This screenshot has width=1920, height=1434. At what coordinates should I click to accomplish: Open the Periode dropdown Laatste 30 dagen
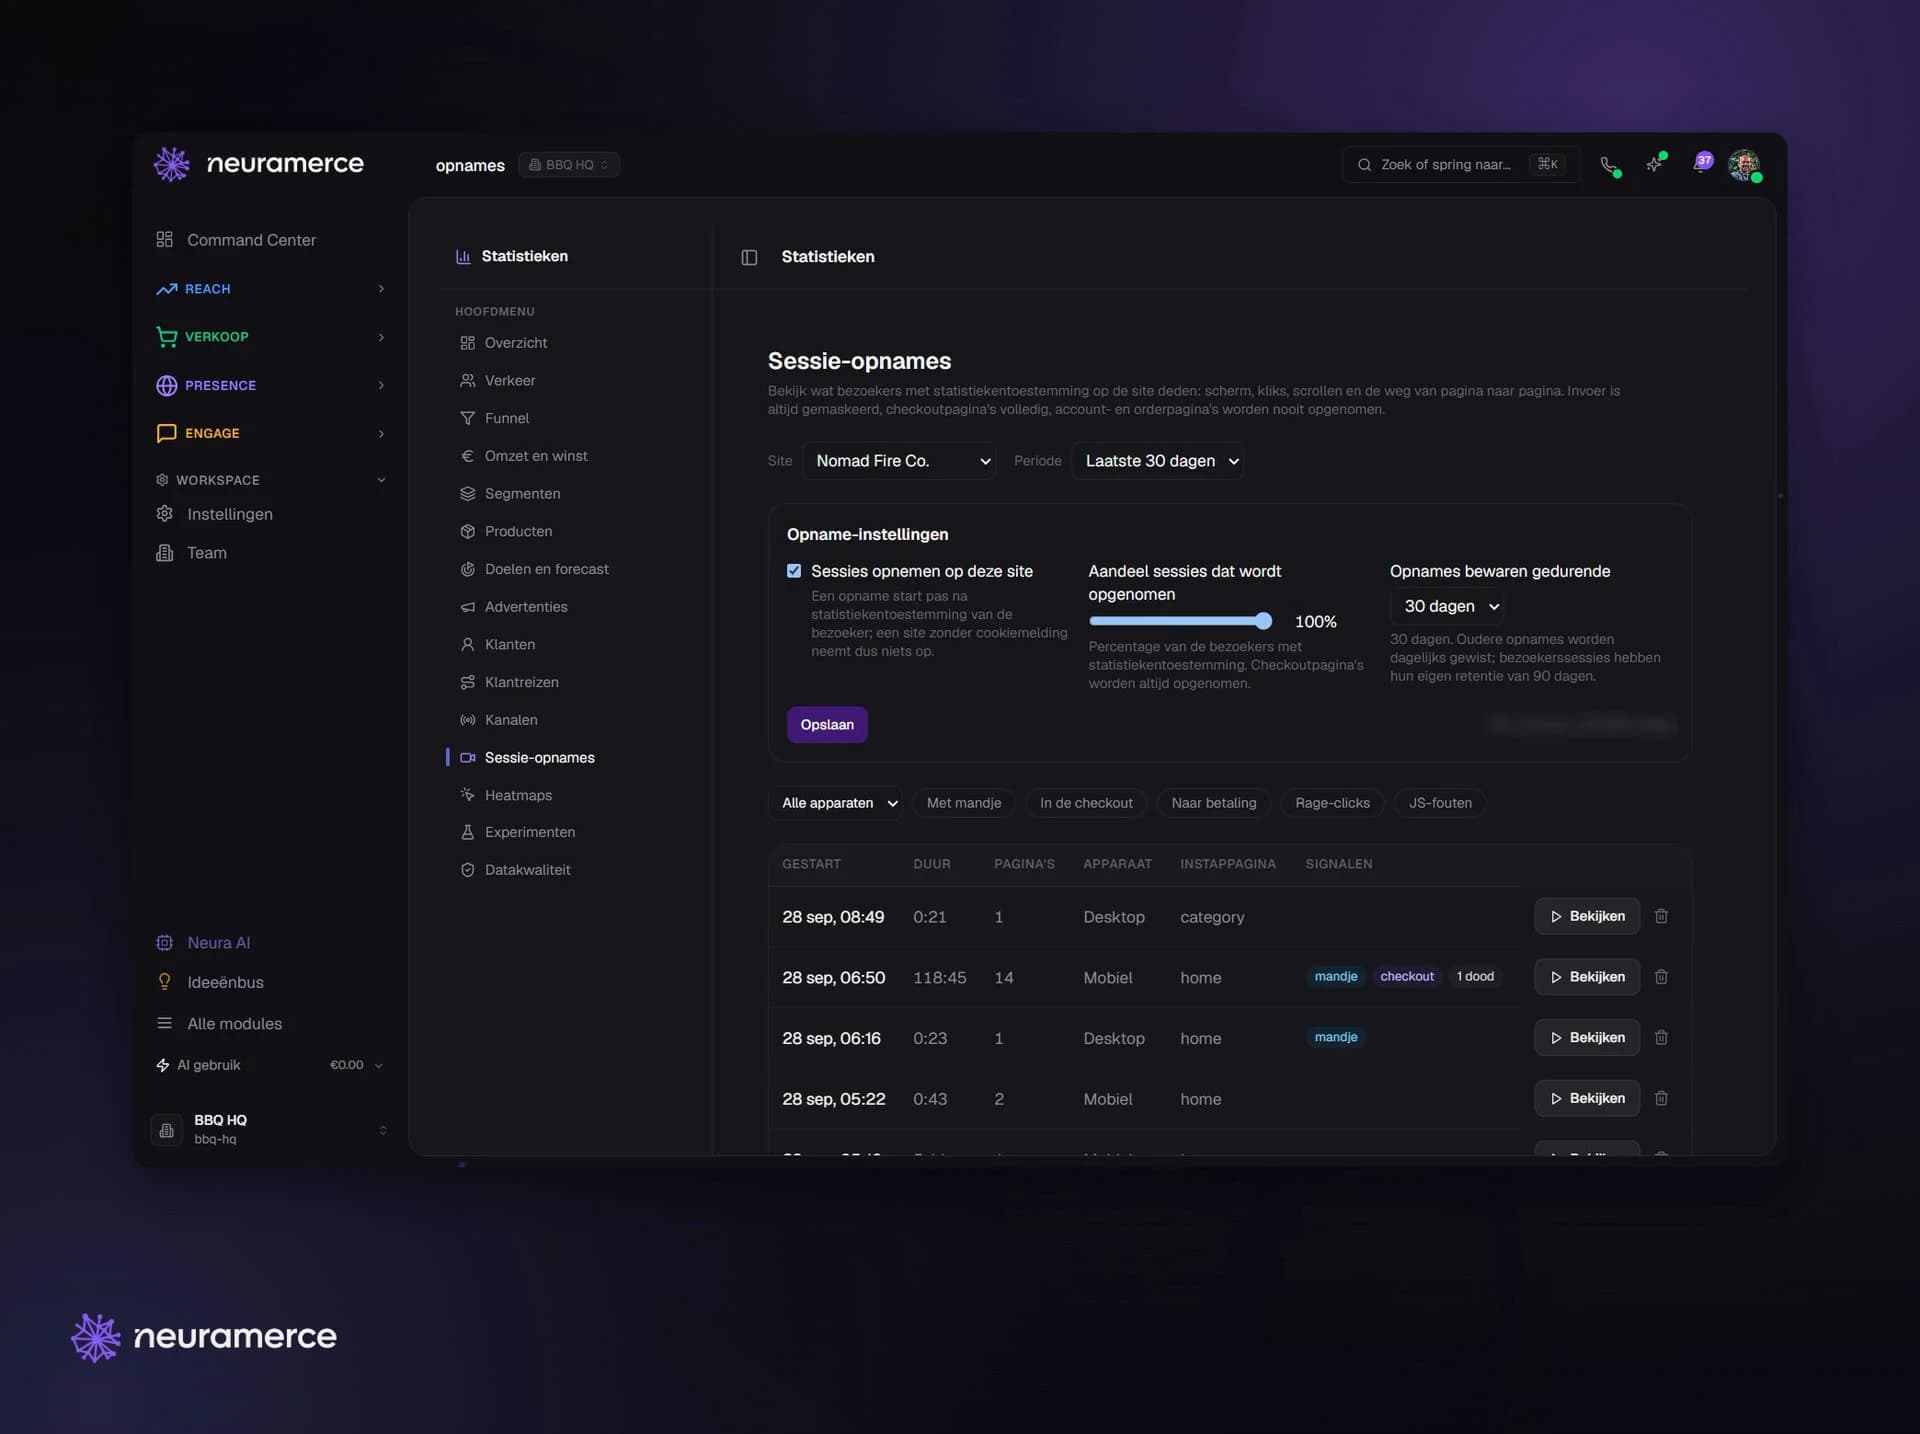1158,461
